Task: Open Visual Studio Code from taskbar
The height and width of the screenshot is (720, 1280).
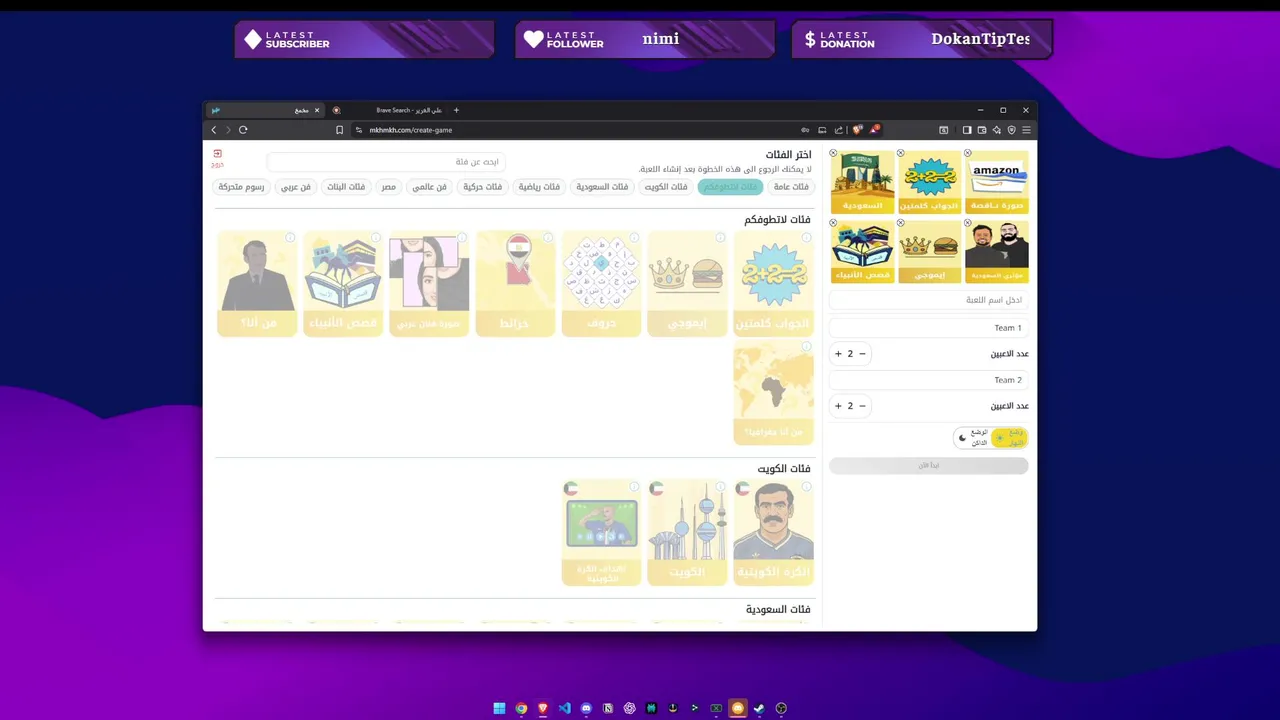Action: coord(565,708)
